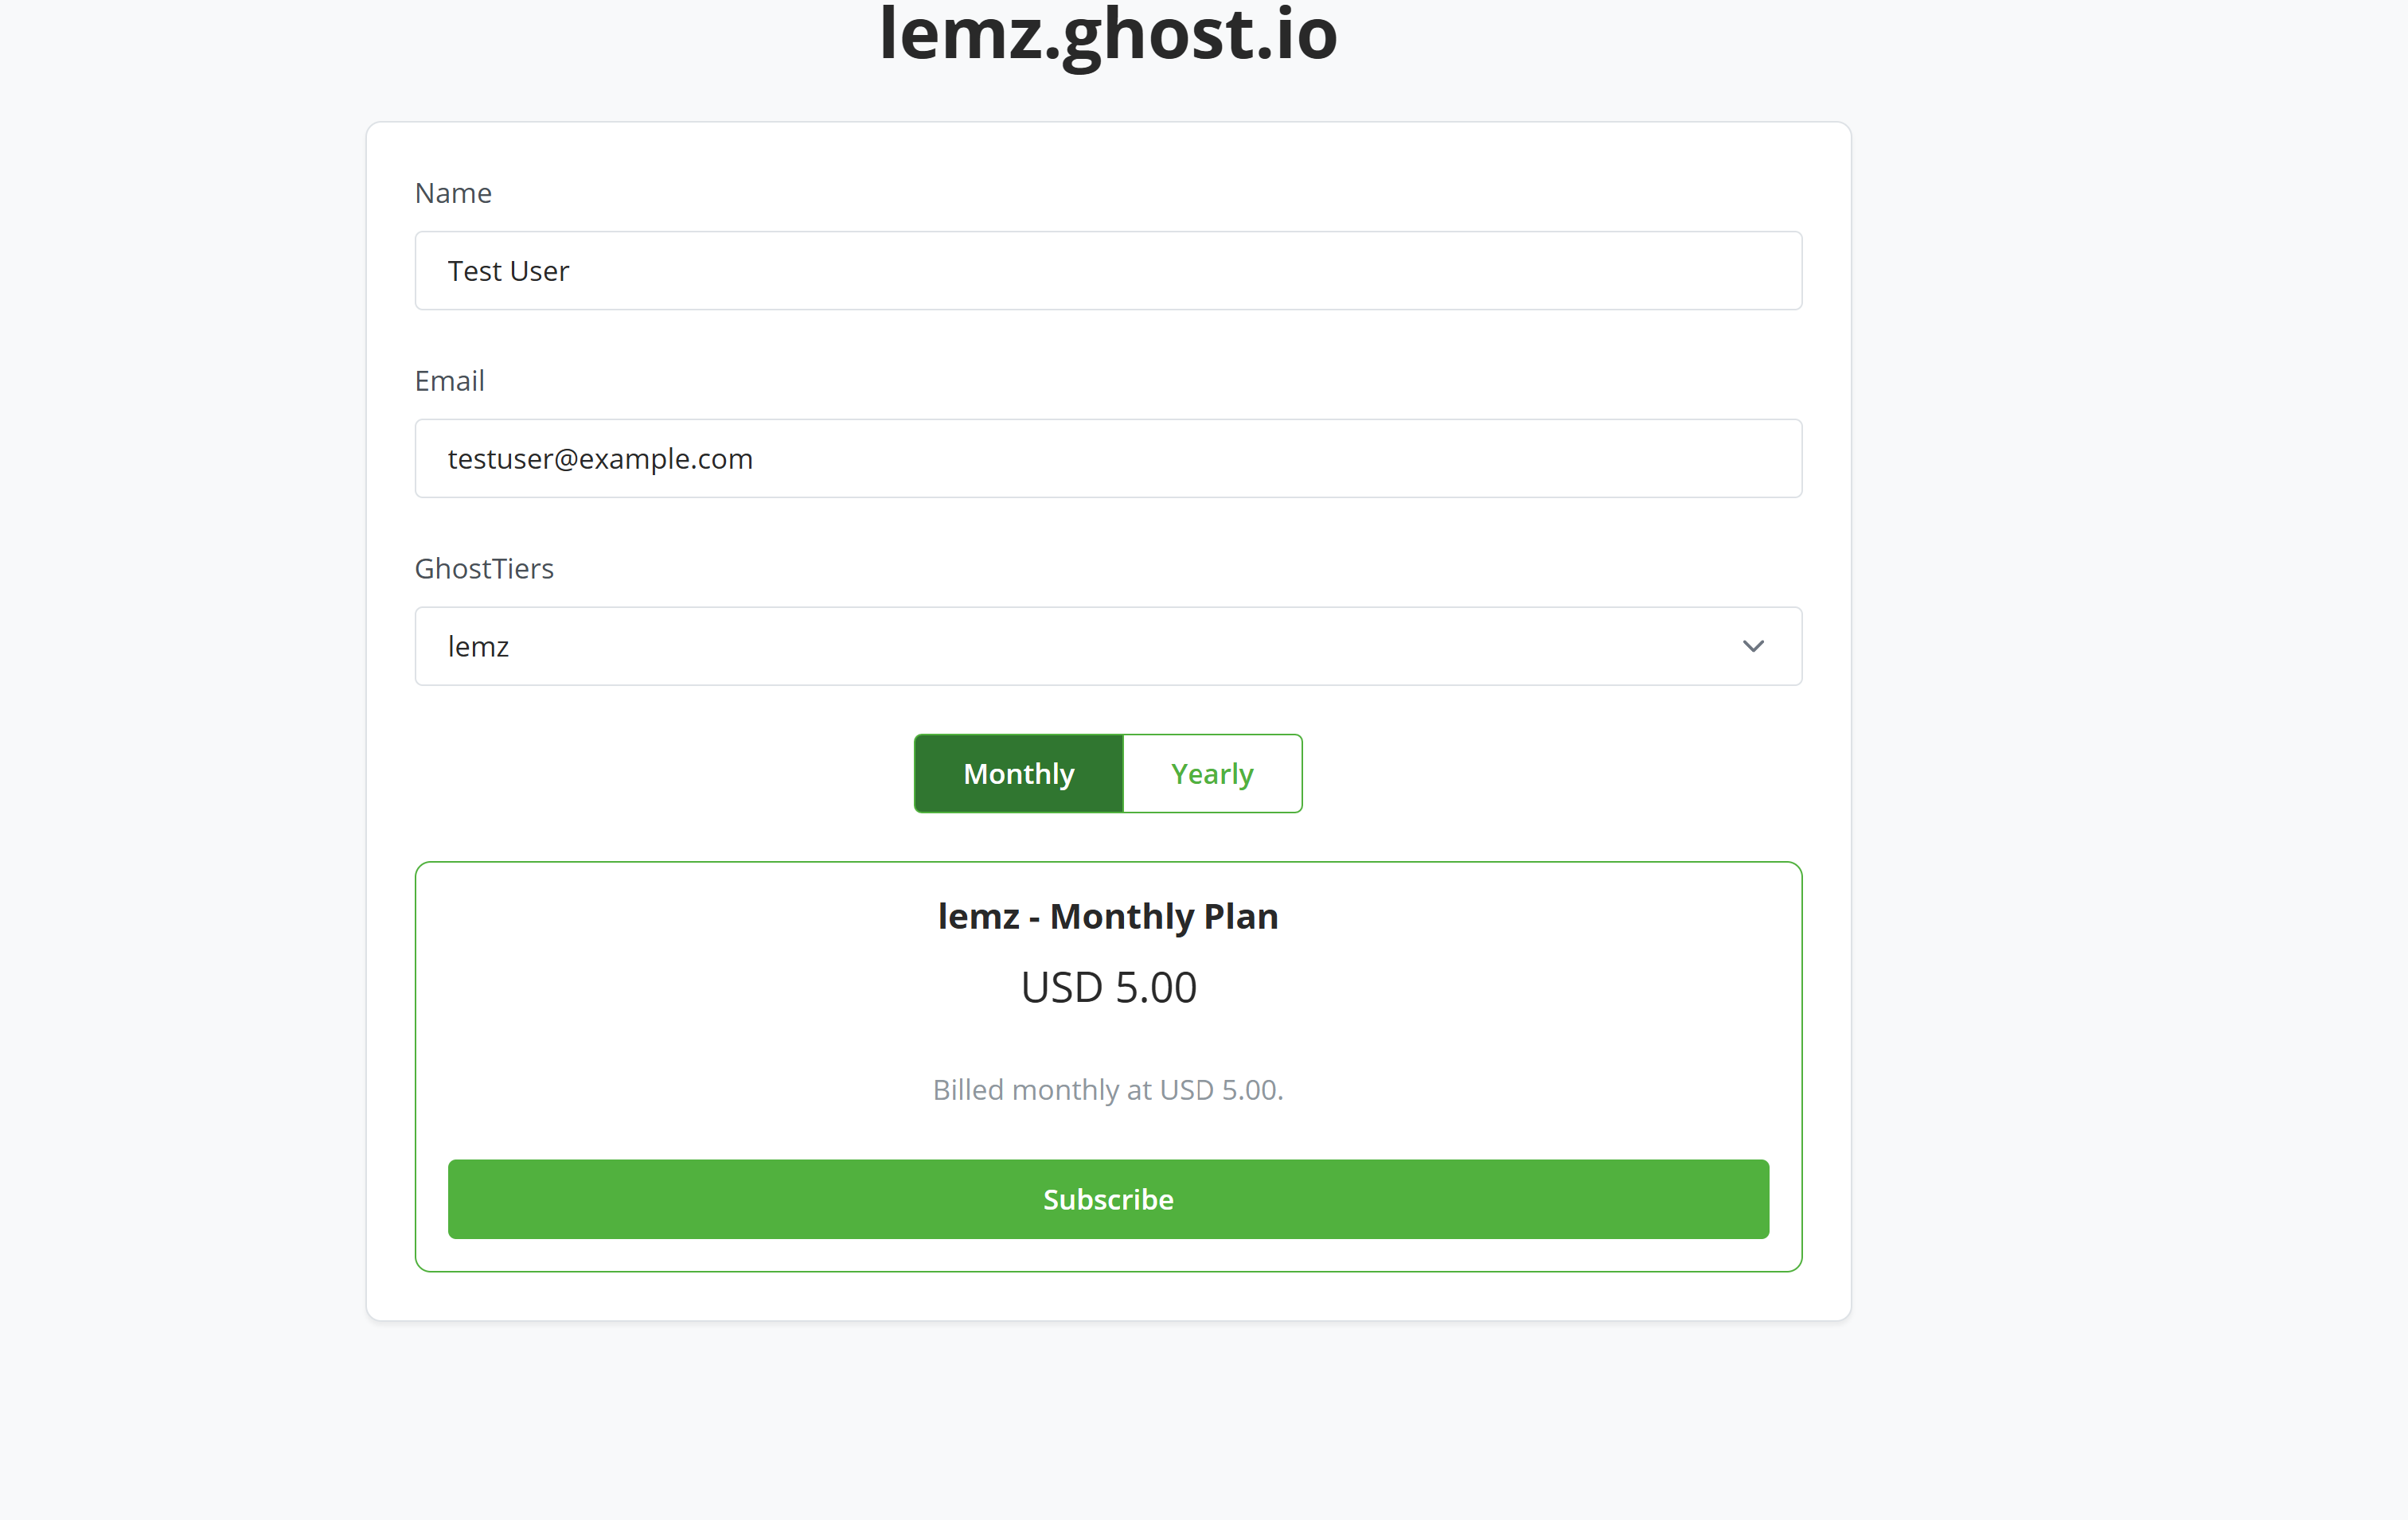
Task: Select the Email field with testuser@example.com
Action: point(1107,458)
